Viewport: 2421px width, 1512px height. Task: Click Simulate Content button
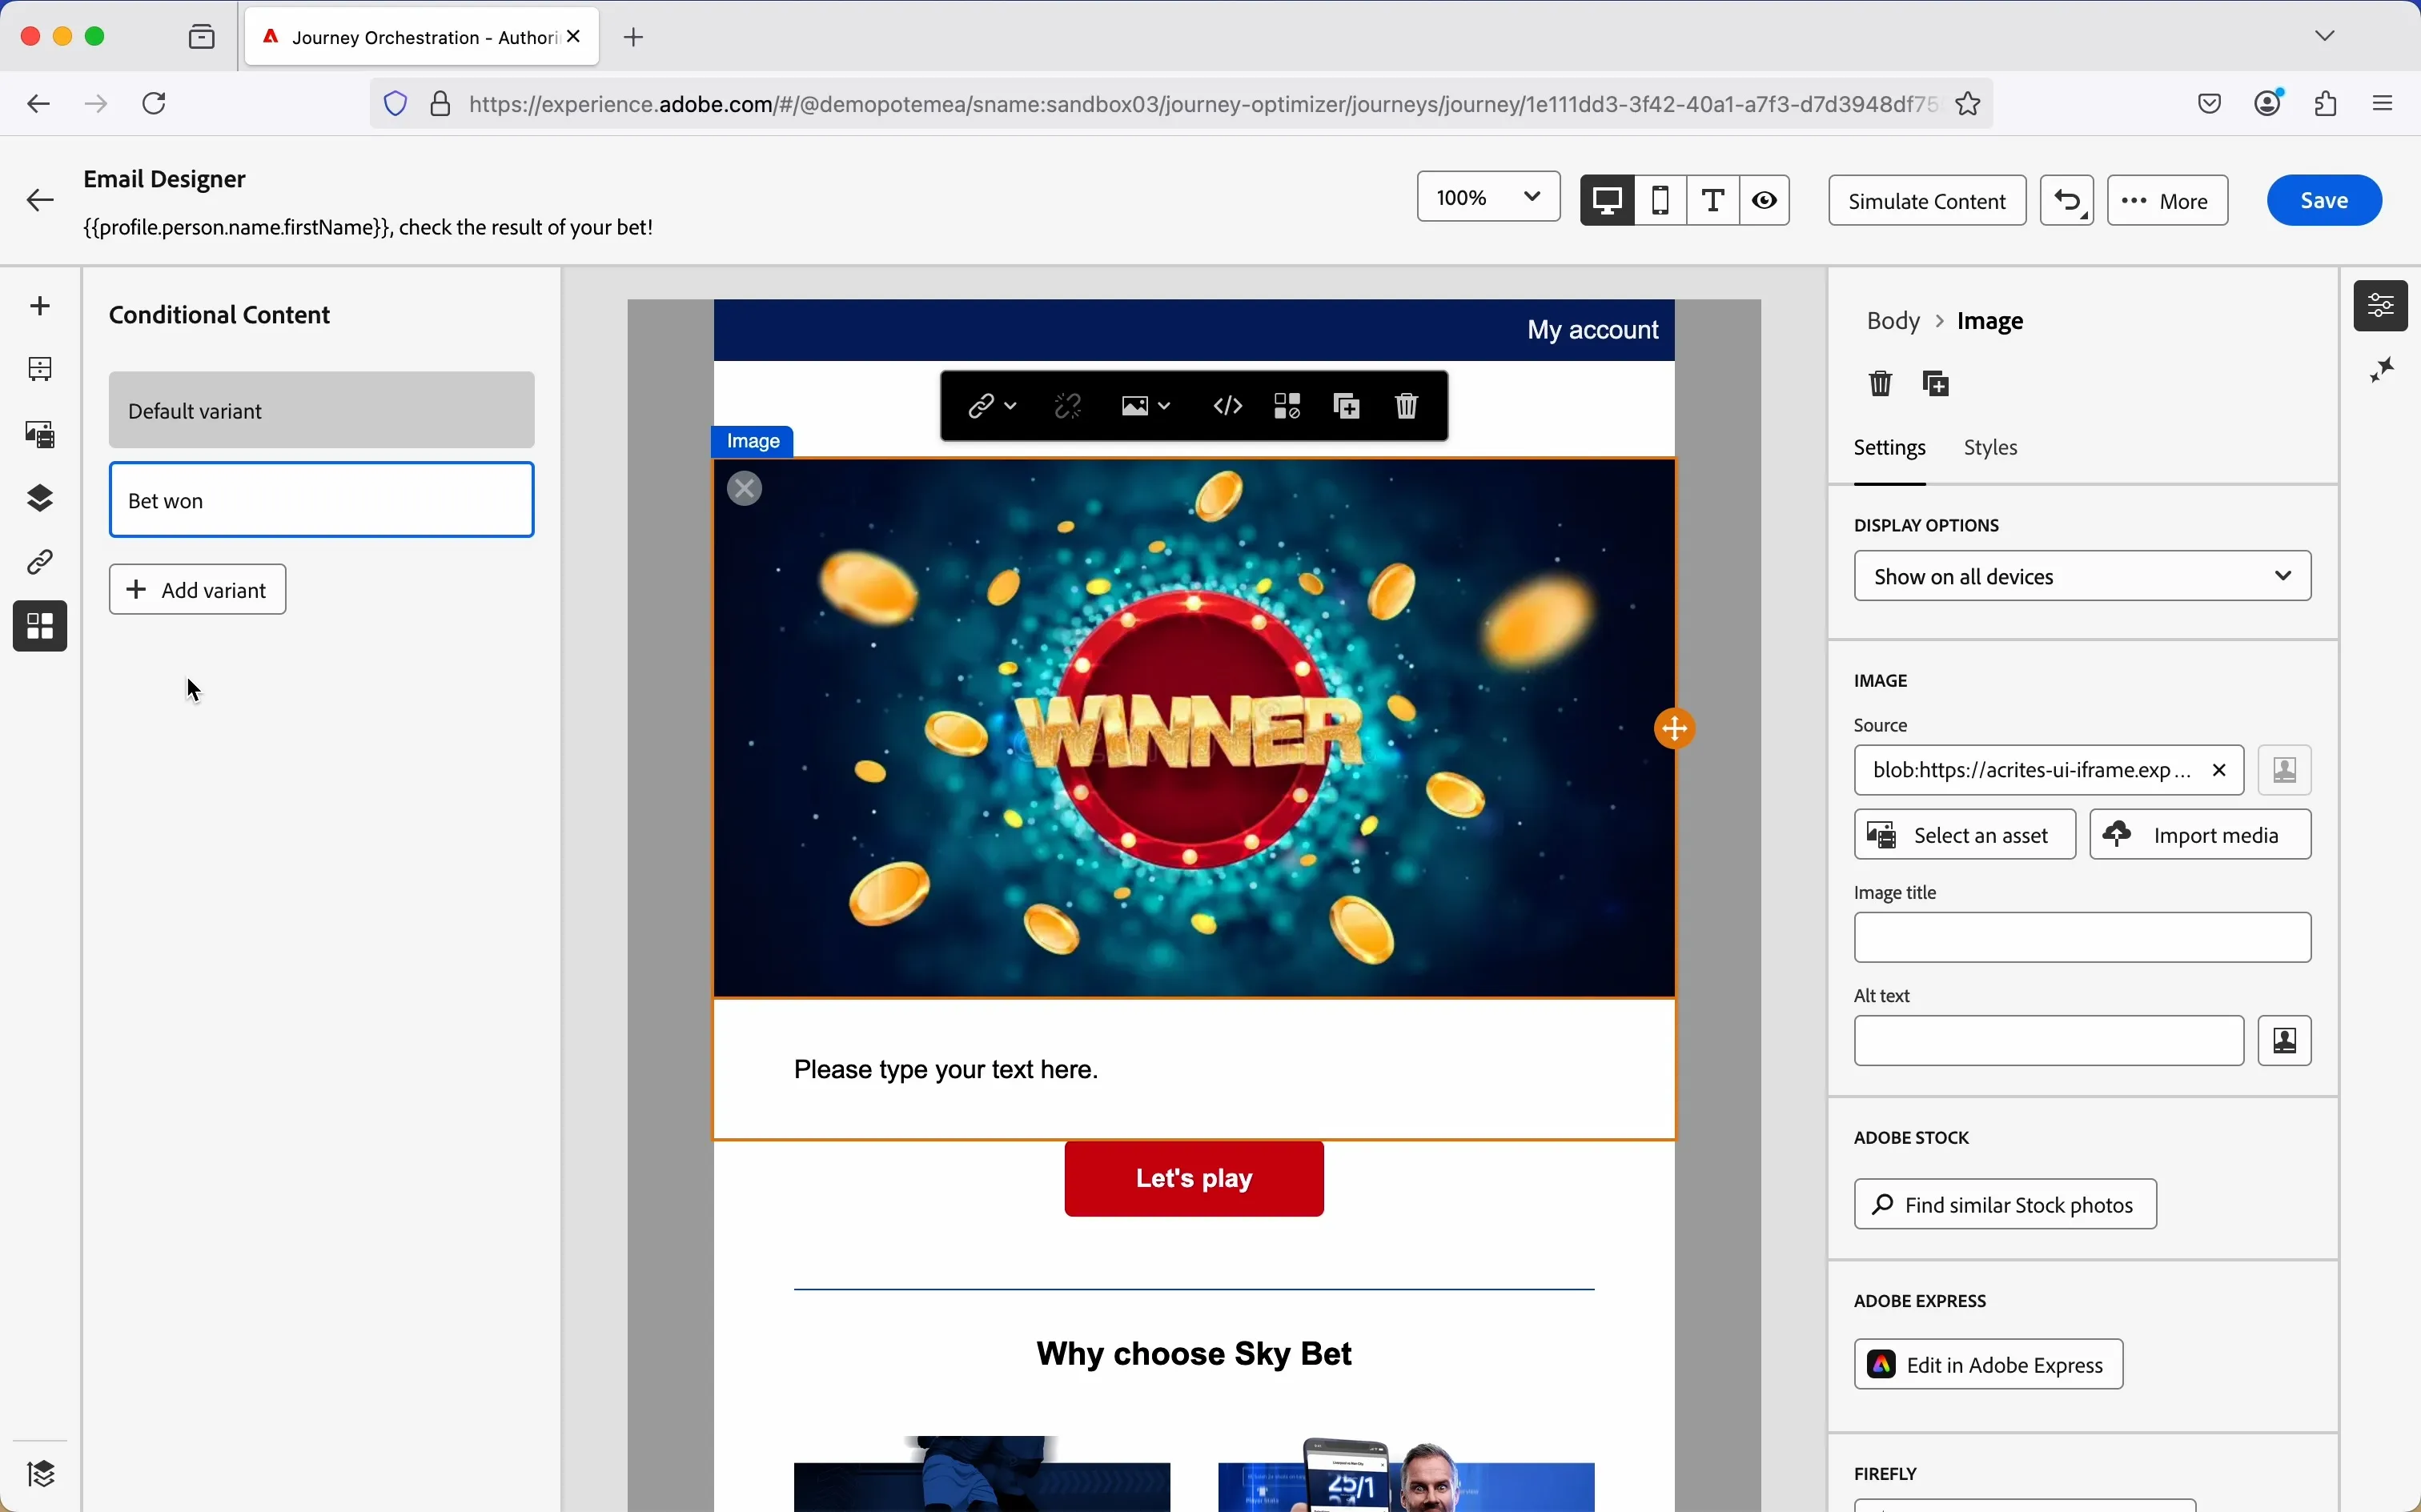1928,201
